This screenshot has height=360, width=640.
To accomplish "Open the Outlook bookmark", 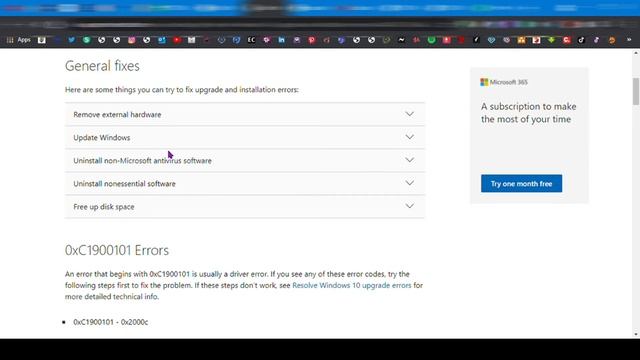I will click(162, 40).
